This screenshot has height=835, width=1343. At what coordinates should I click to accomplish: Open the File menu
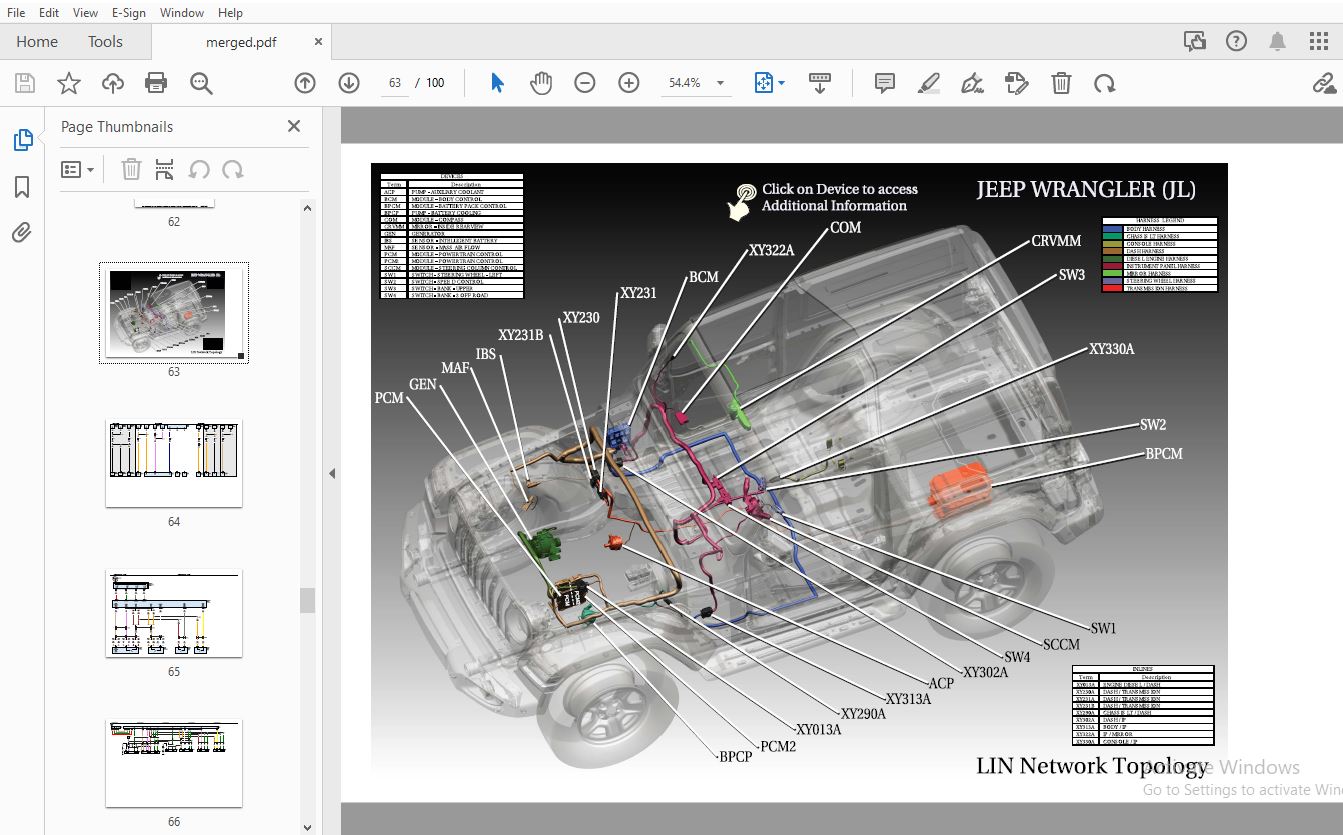tap(17, 13)
